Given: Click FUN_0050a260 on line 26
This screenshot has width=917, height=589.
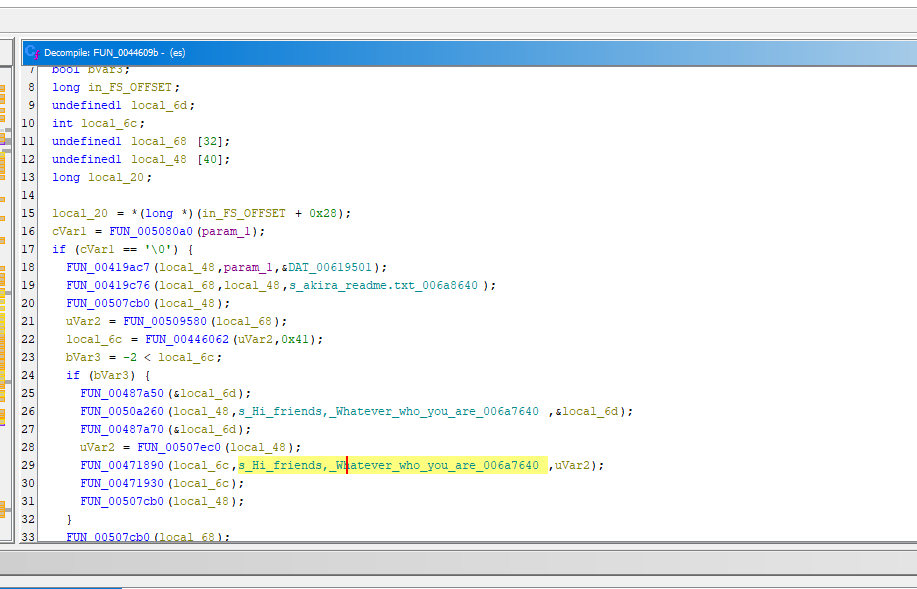Looking at the screenshot, I should point(122,412).
